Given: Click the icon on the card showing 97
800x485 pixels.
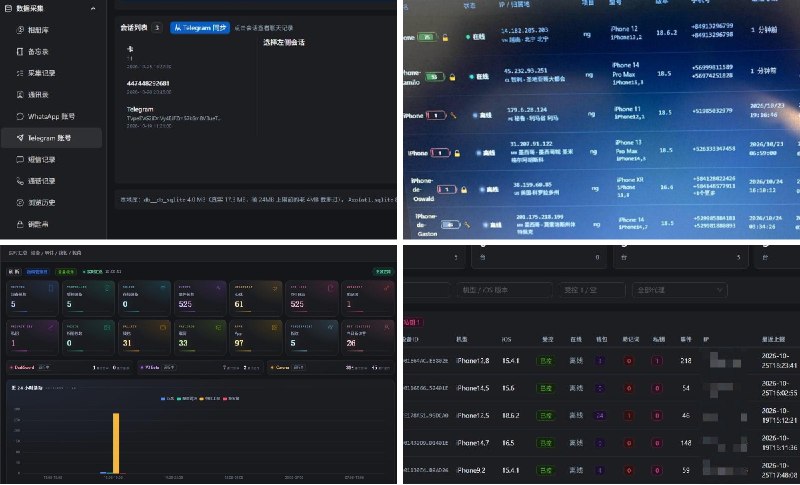Looking at the screenshot, I should [274, 327].
